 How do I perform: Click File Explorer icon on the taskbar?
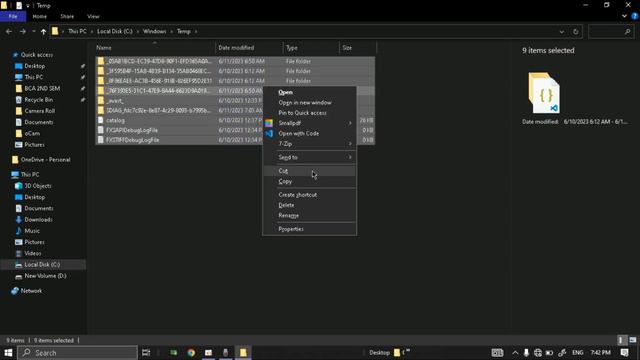[x=243, y=353]
